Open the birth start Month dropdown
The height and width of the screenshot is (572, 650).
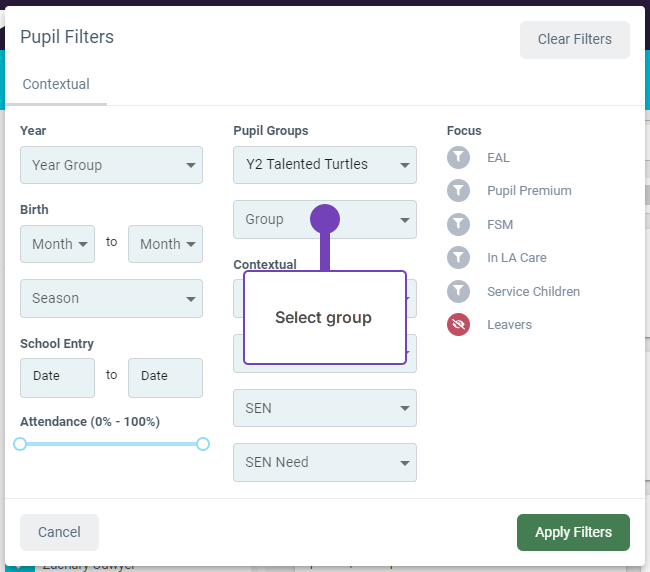[x=57, y=244]
